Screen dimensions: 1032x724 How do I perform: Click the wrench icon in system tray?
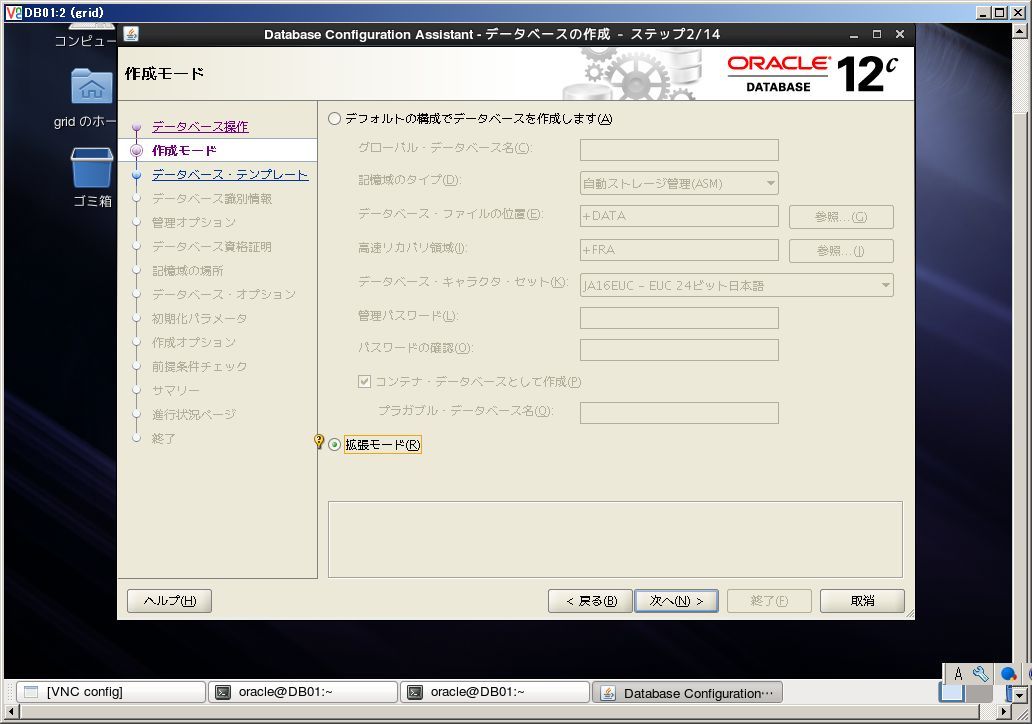pos(981,673)
